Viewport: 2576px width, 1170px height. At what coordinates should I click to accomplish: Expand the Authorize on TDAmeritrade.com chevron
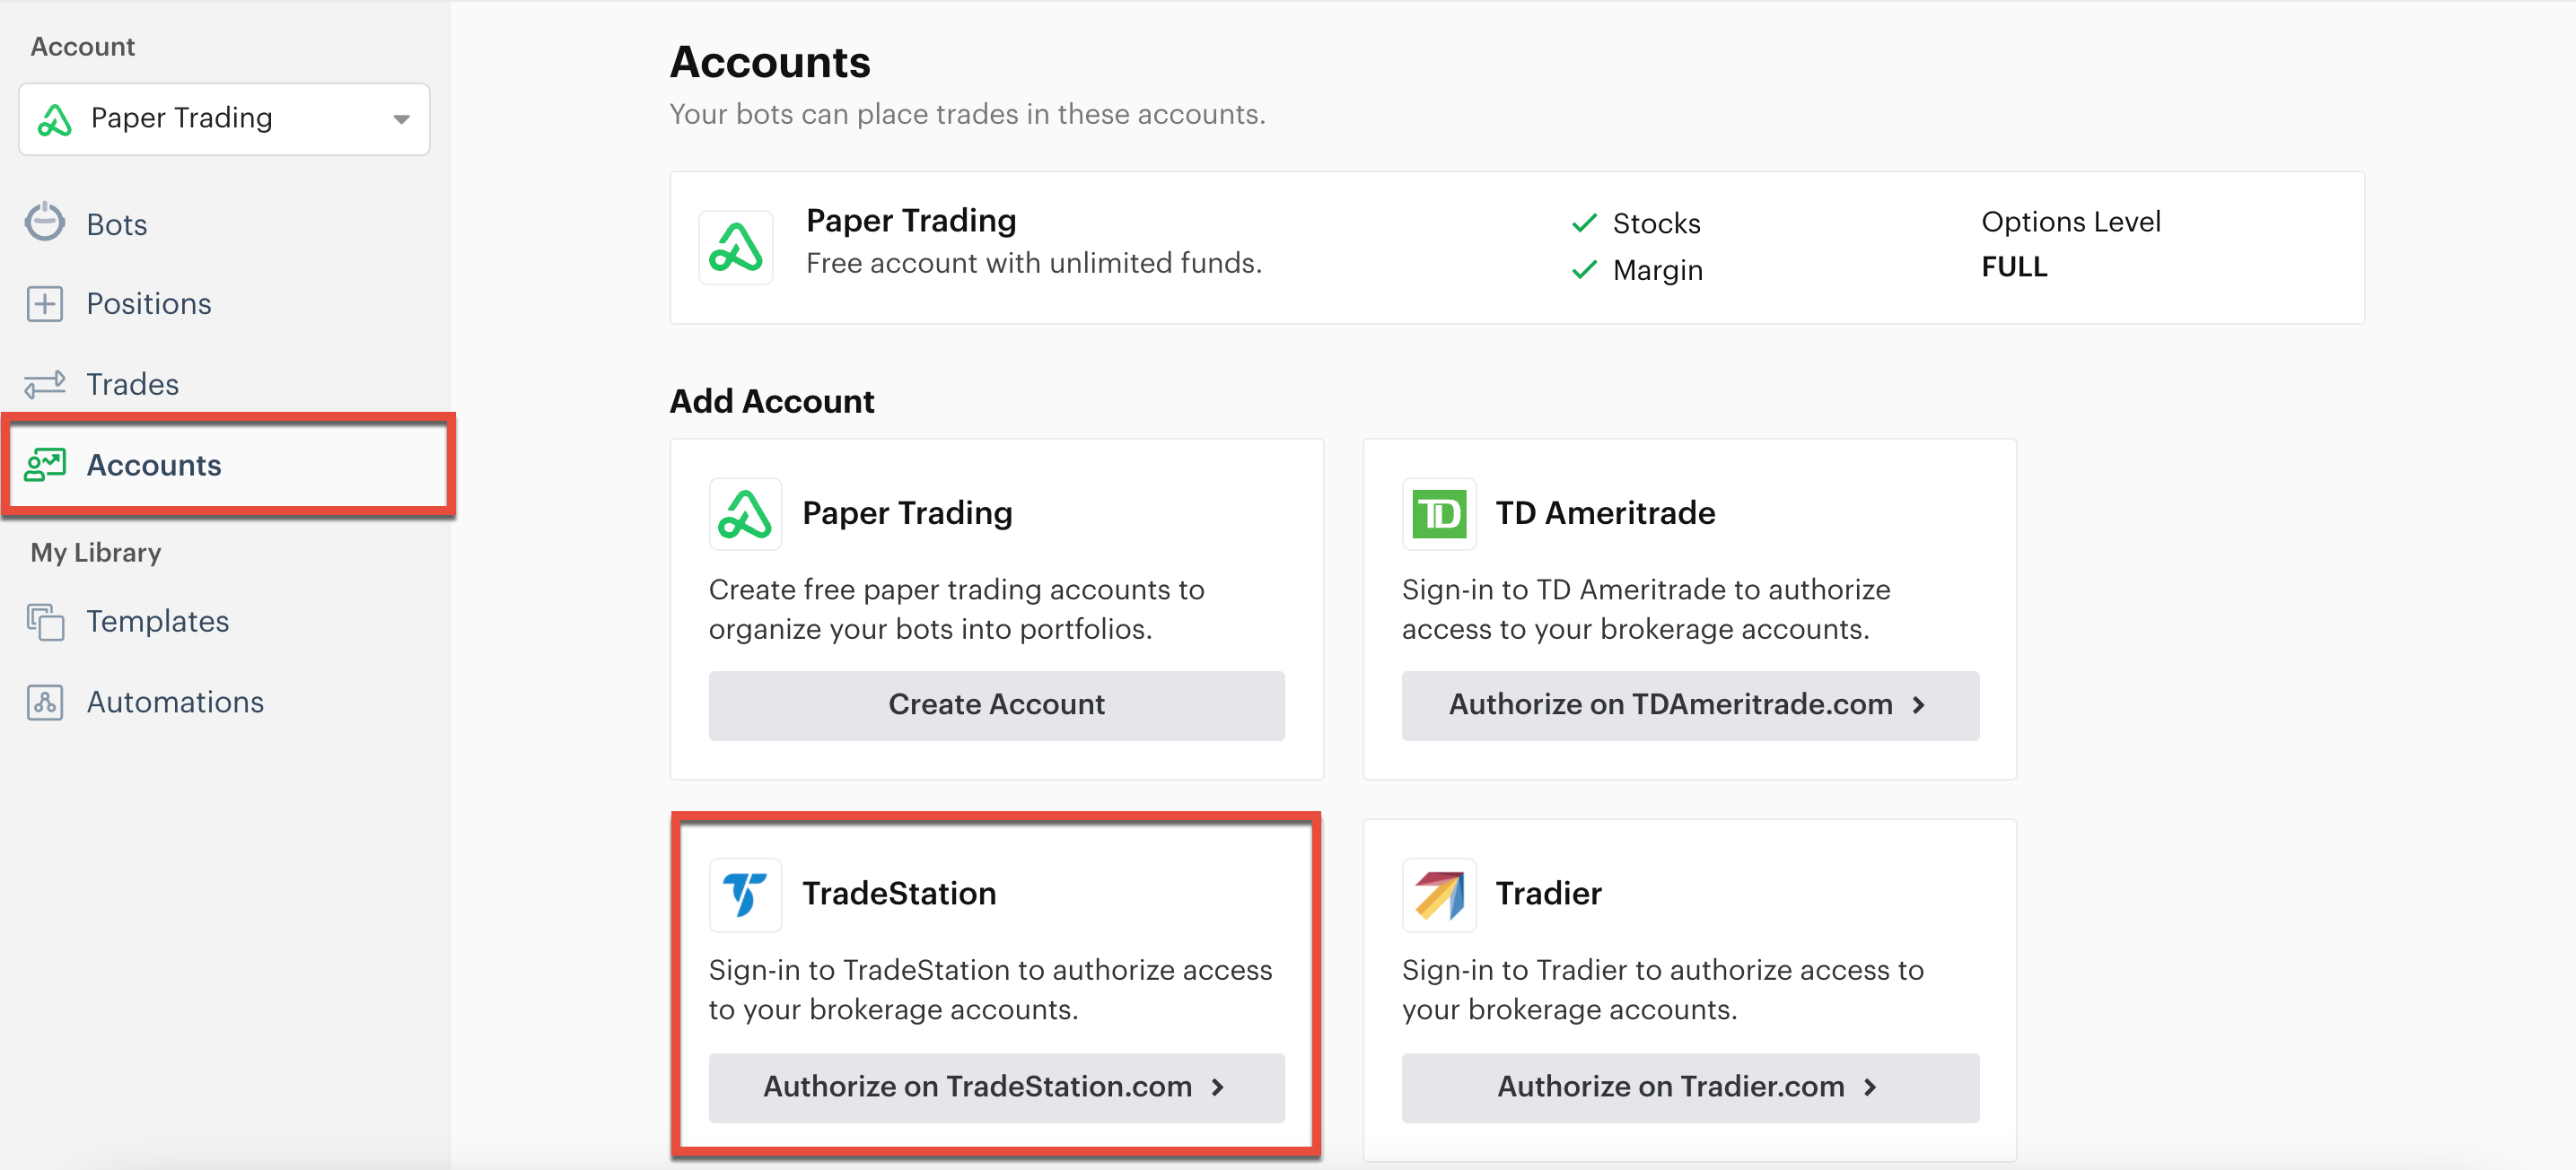tap(1917, 705)
